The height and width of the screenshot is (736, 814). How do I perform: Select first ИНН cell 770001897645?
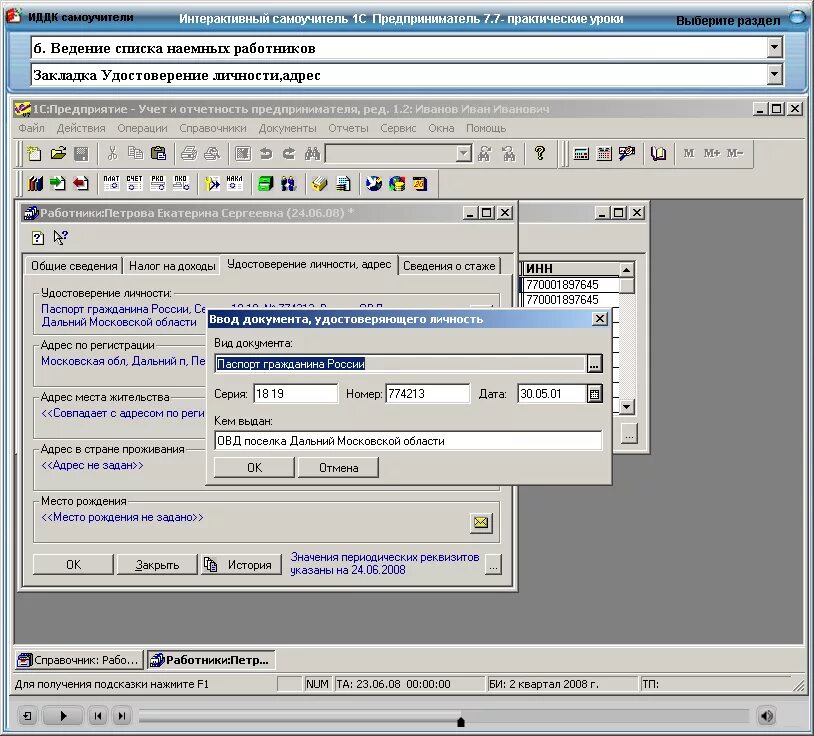point(570,284)
